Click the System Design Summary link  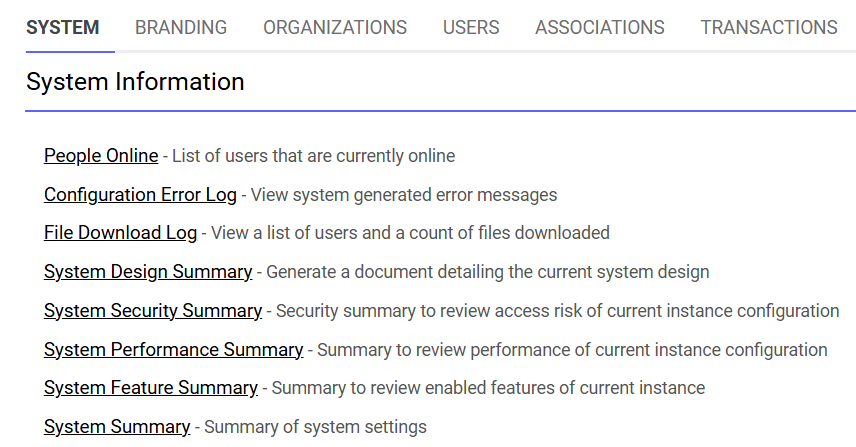[x=148, y=272]
